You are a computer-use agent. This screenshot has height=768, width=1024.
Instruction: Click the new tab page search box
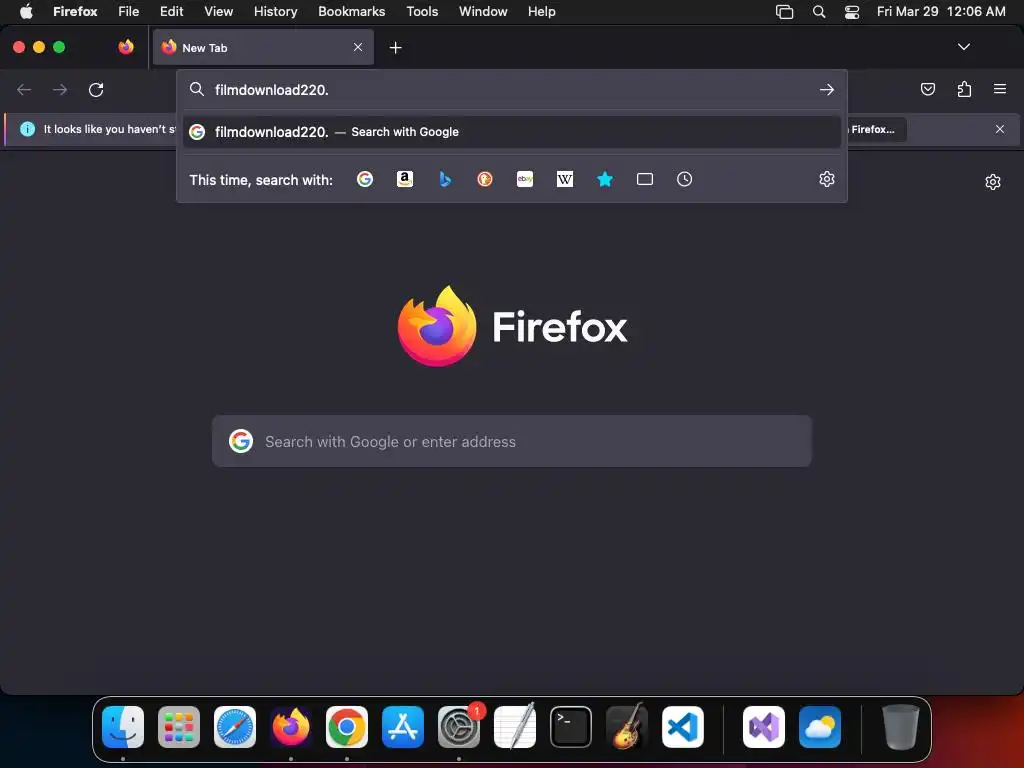coord(511,441)
